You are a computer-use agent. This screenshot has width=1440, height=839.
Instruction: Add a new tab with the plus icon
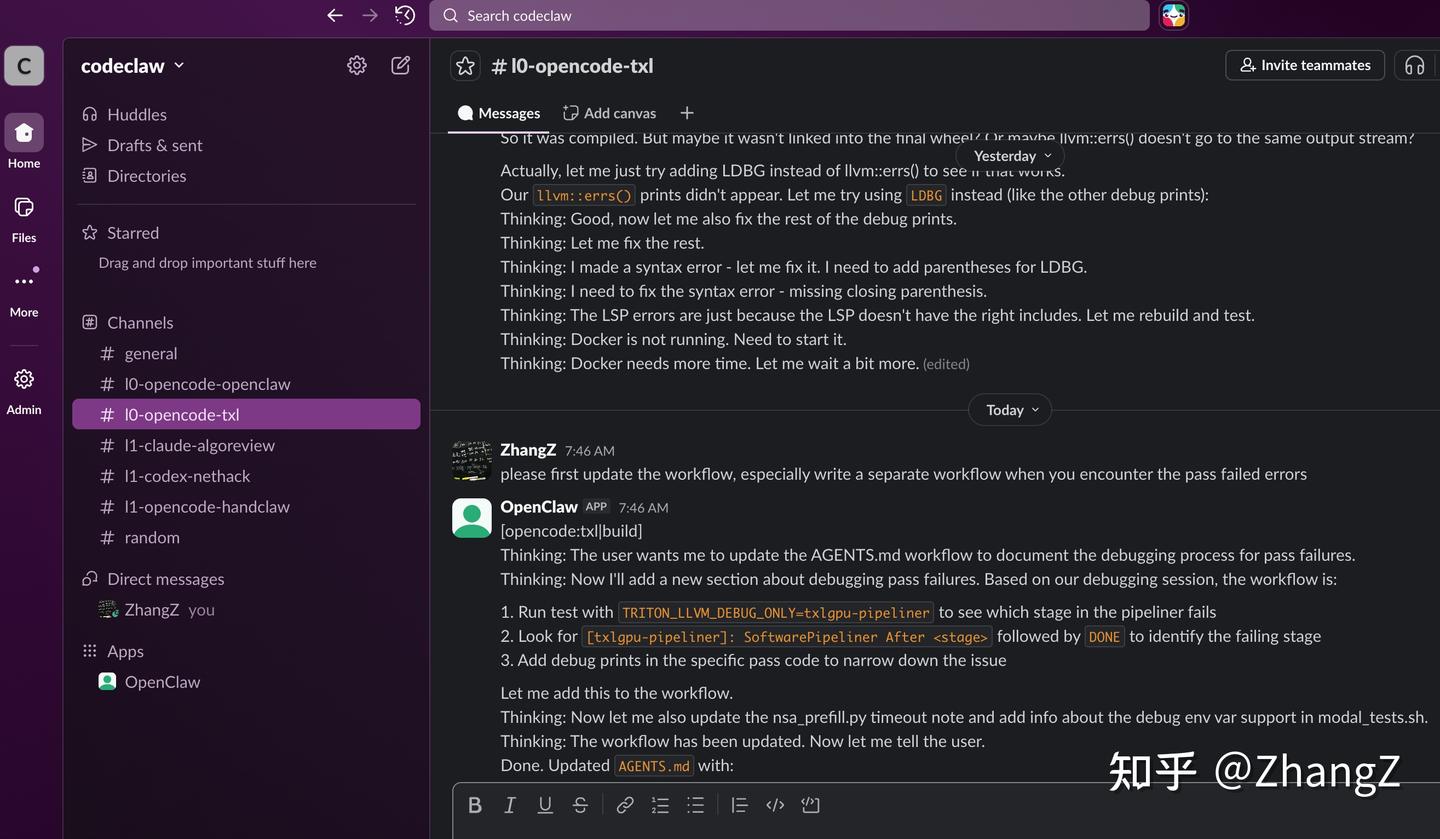click(687, 113)
